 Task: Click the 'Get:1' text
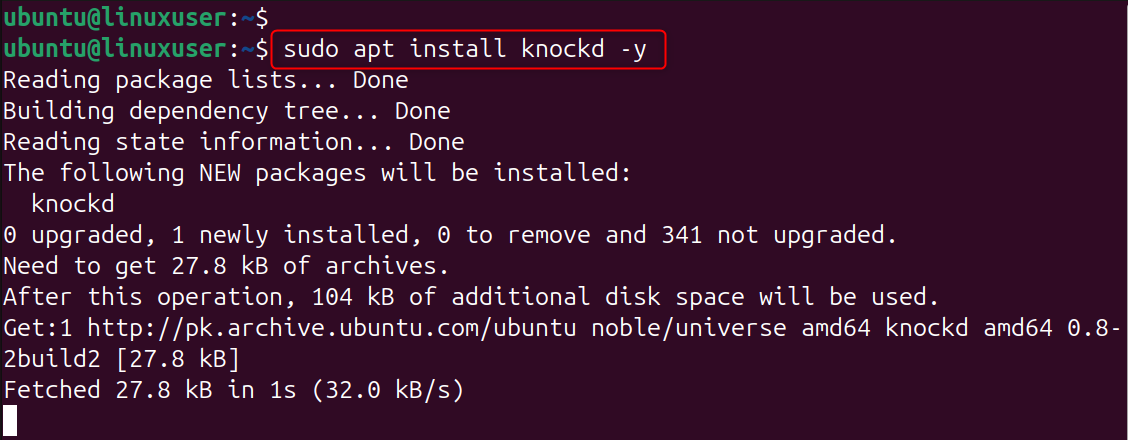click(38, 327)
